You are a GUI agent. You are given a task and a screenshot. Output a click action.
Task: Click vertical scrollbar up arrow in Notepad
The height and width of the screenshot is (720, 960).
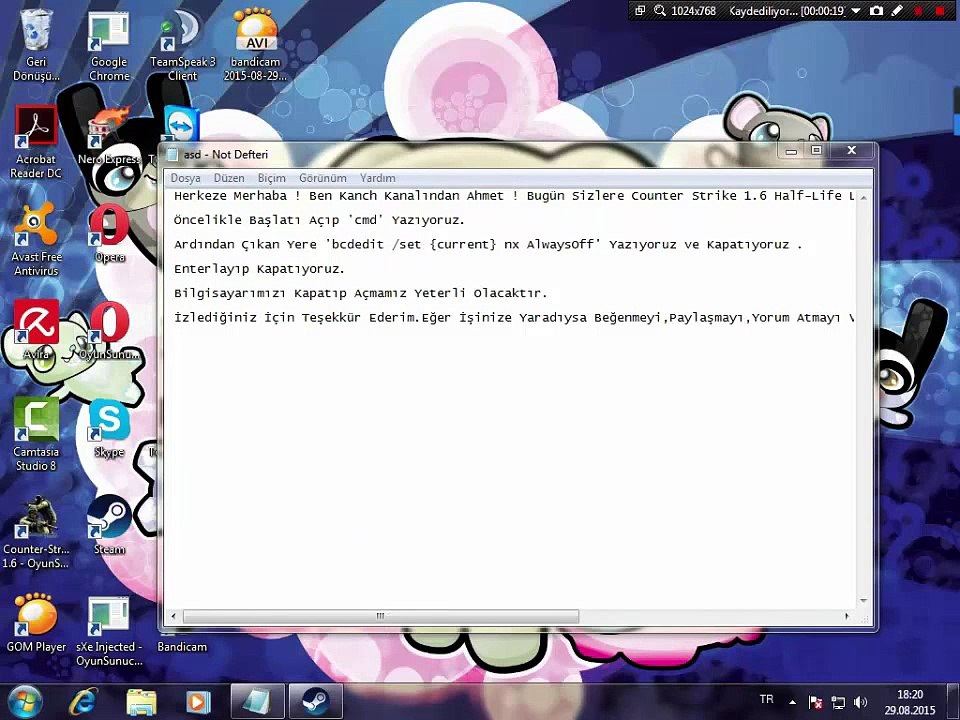pos(863,197)
